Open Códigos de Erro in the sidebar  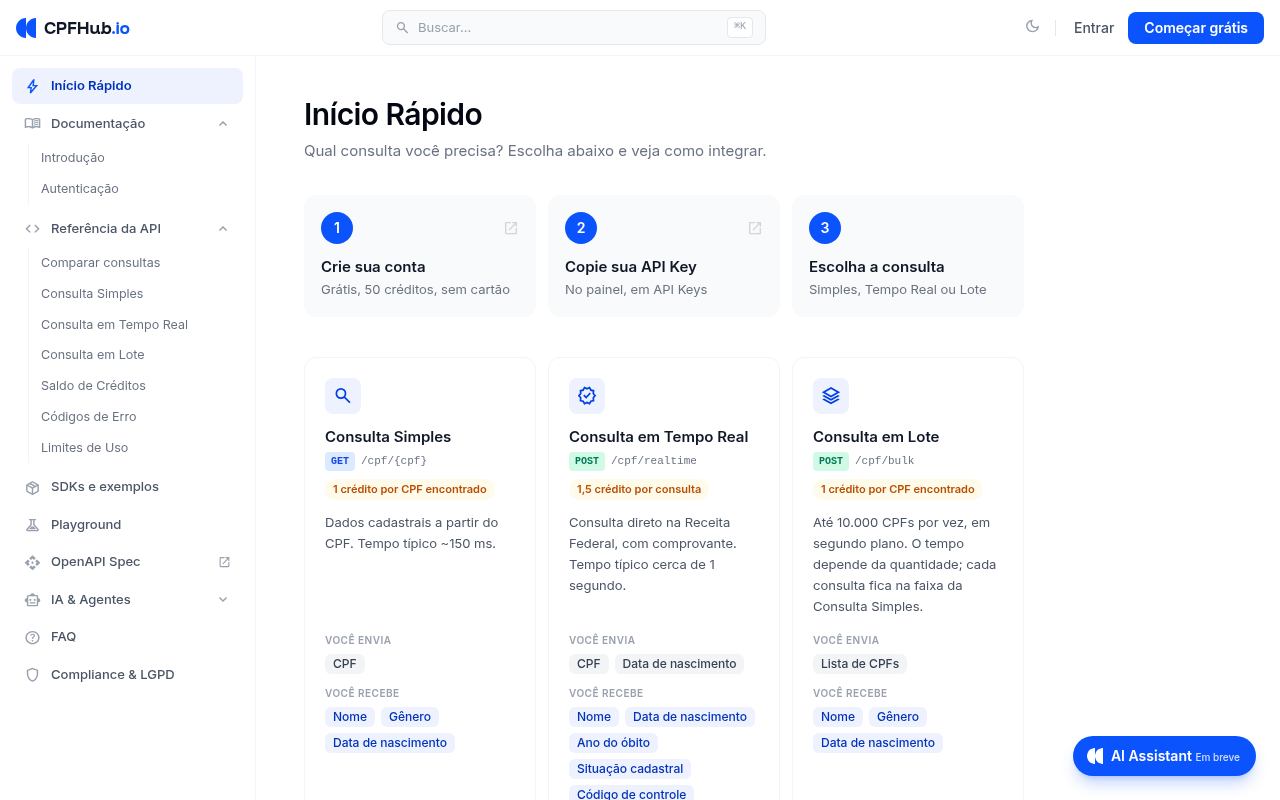(x=89, y=417)
